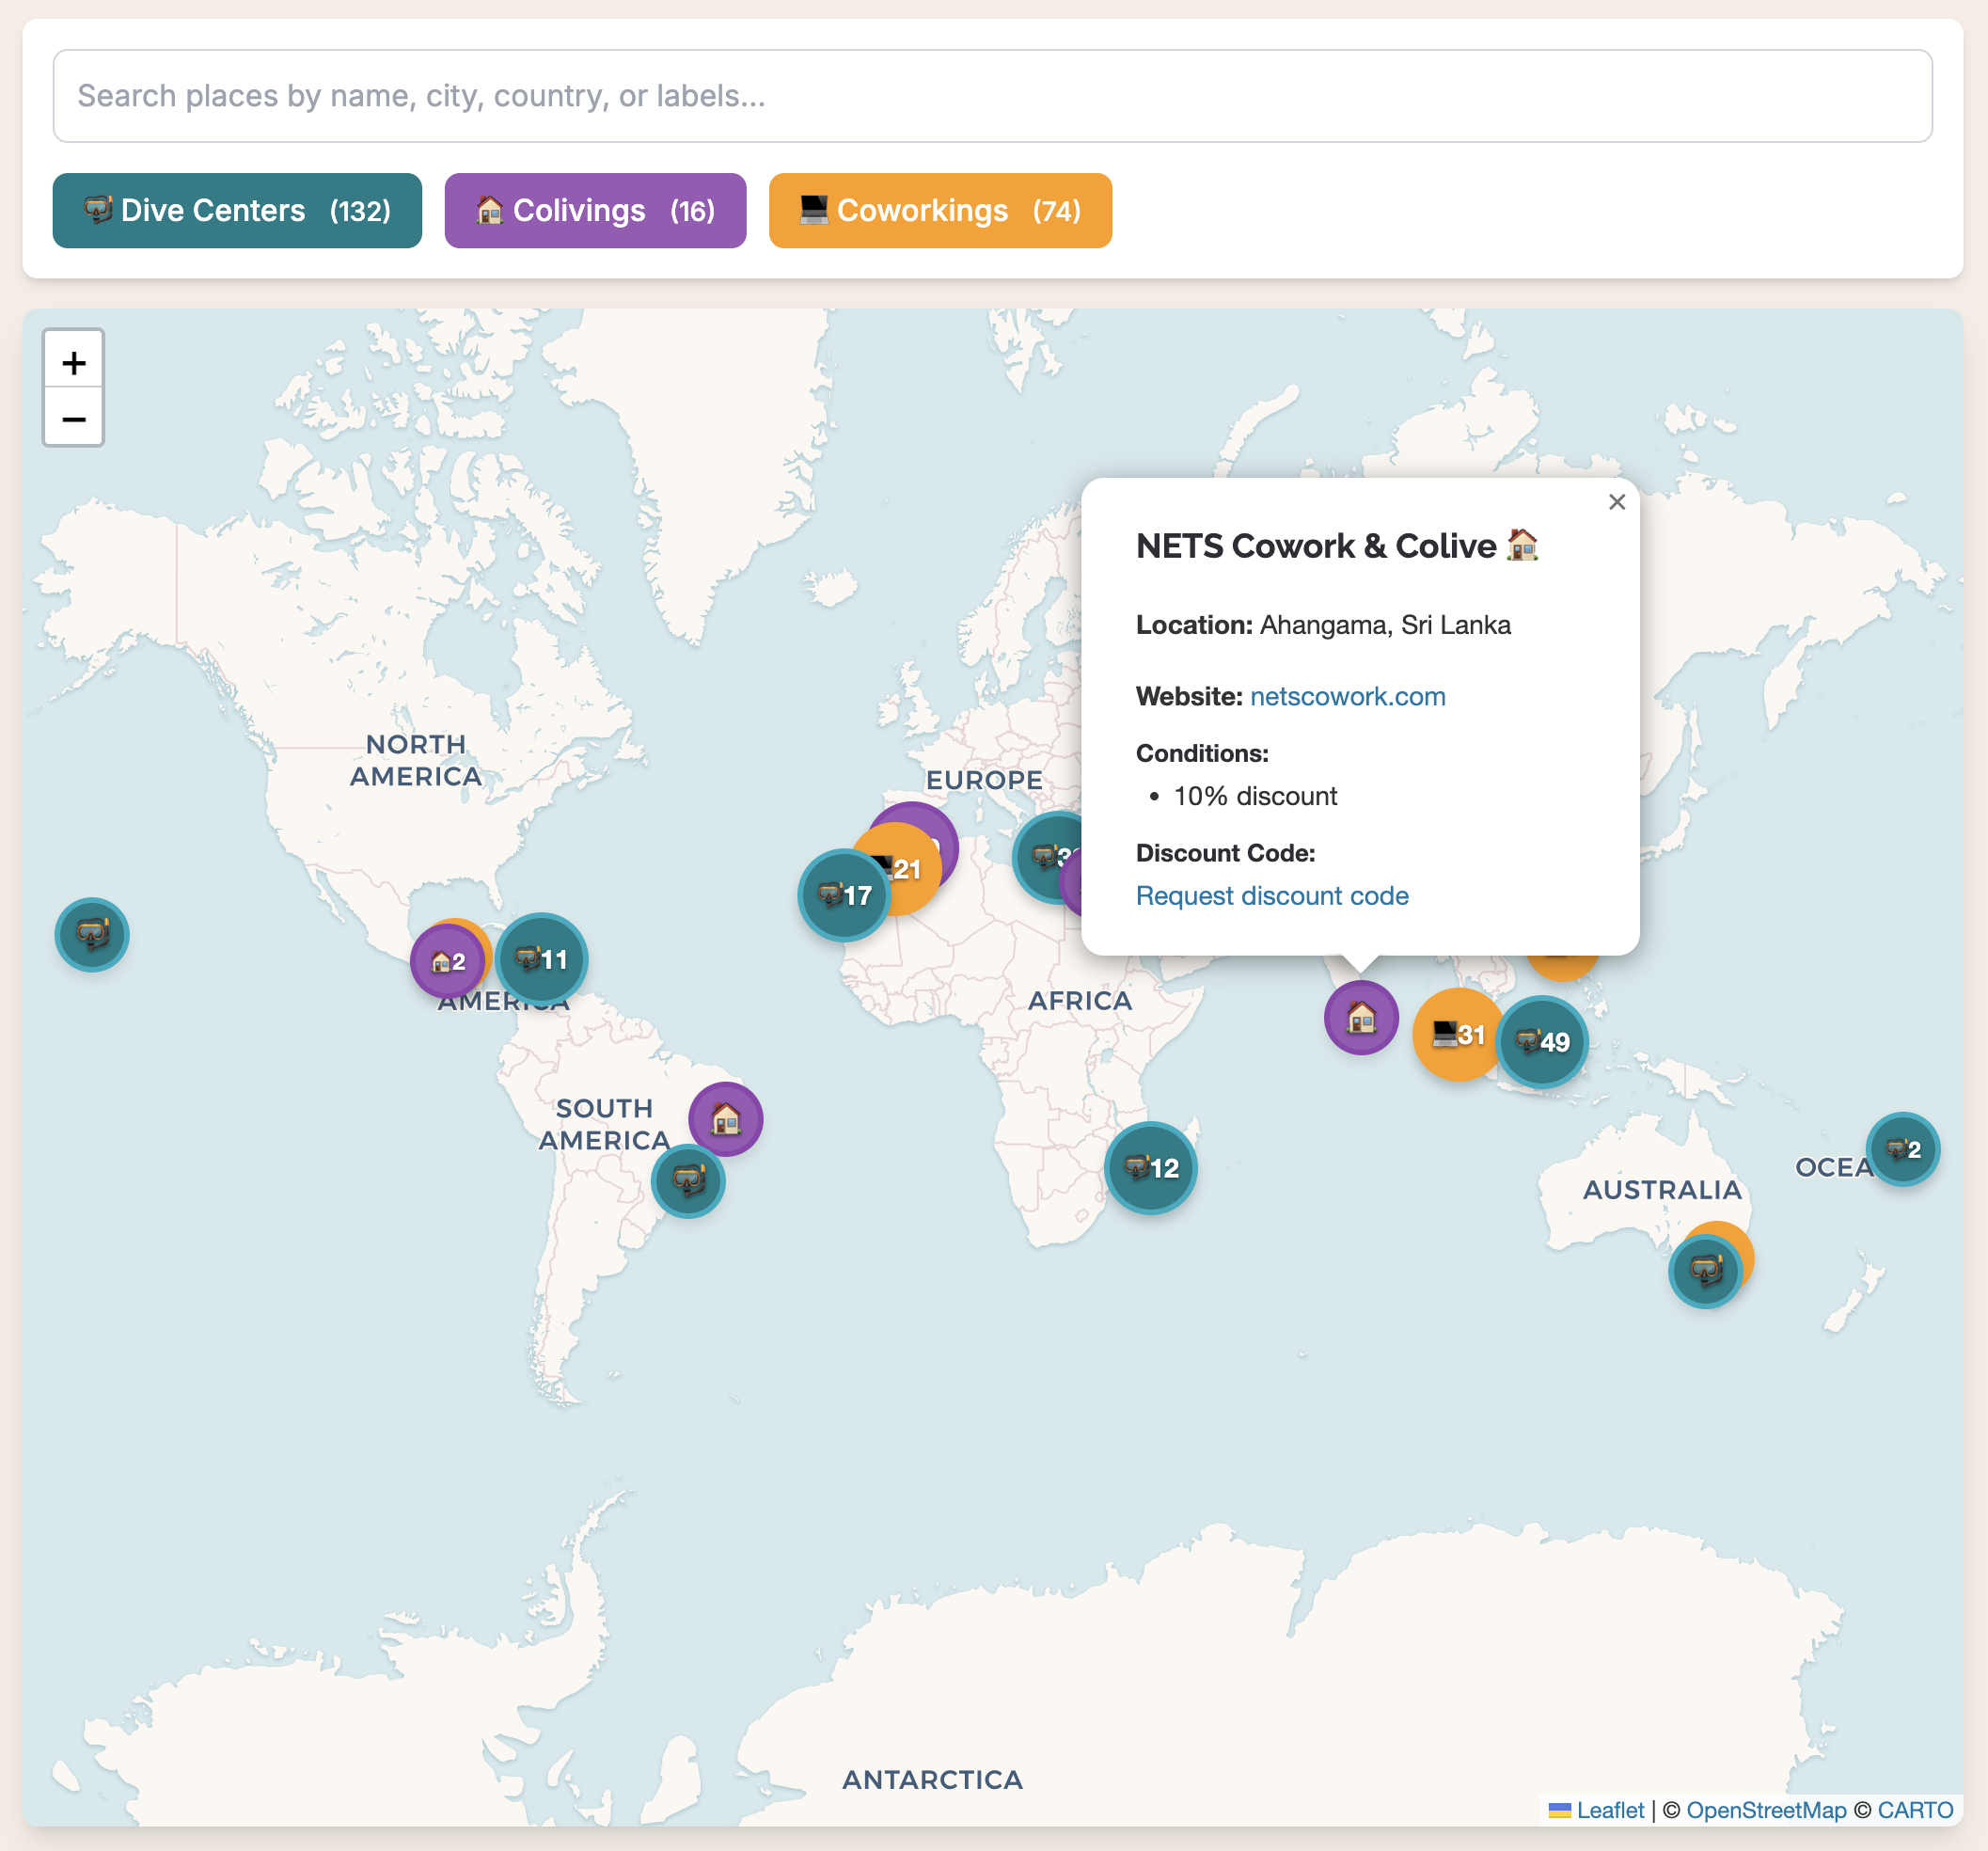Toggle the Dive Centers filter

click(237, 210)
